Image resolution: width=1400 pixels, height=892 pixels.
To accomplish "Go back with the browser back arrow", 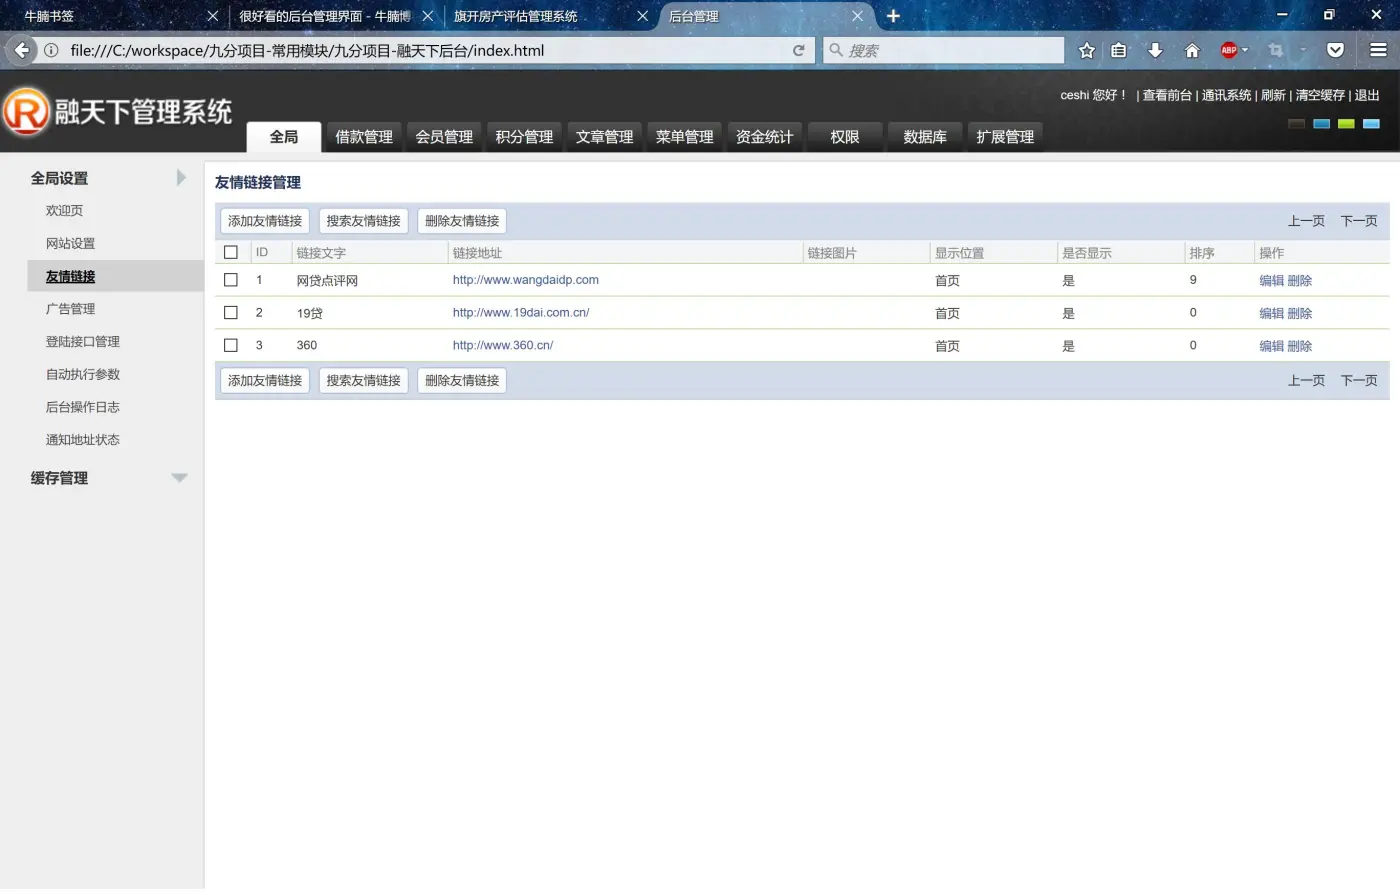I will [x=21, y=50].
